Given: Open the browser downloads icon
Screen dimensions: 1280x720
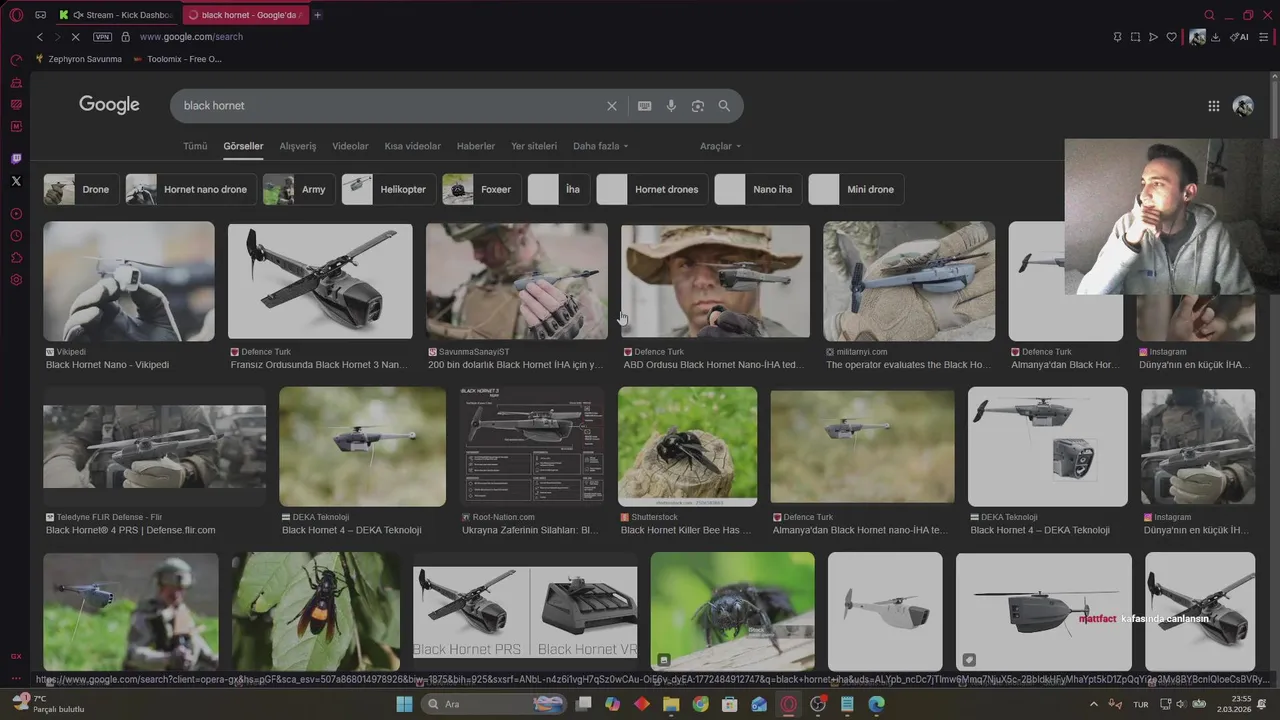Looking at the screenshot, I should [x=1215, y=37].
